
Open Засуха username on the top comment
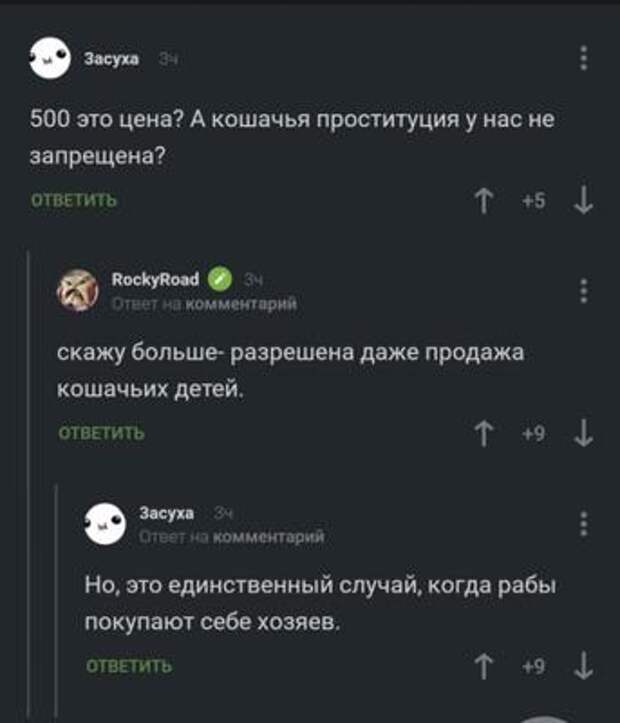click(111, 59)
